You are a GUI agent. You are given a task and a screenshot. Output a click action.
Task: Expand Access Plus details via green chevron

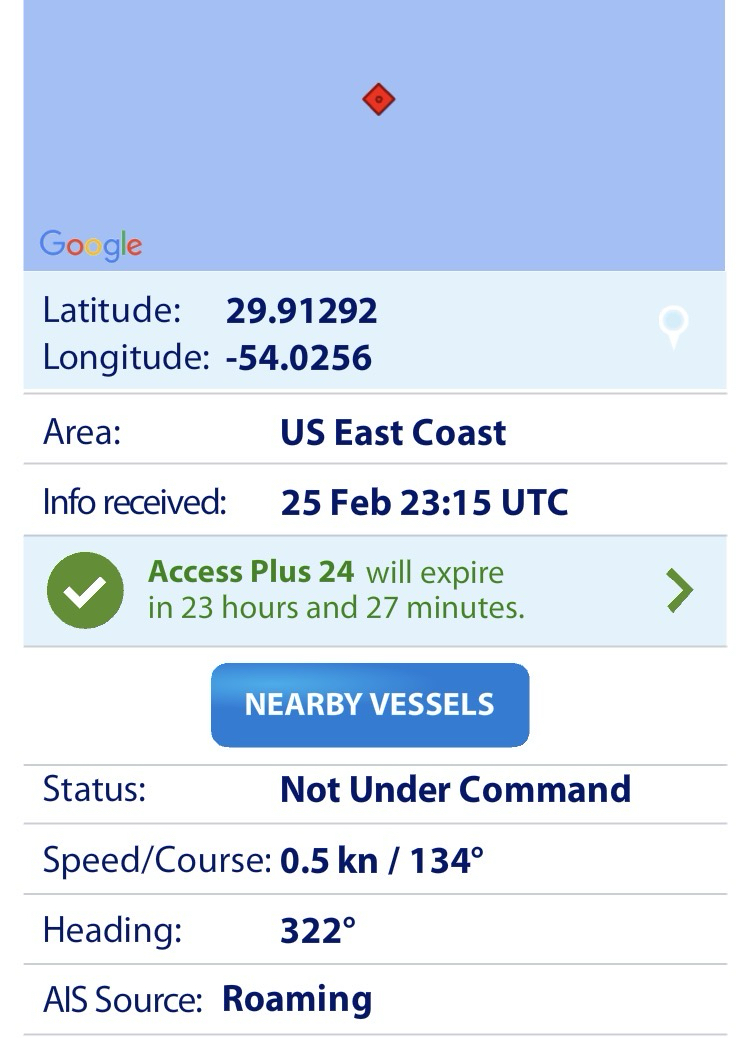click(x=679, y=590)
